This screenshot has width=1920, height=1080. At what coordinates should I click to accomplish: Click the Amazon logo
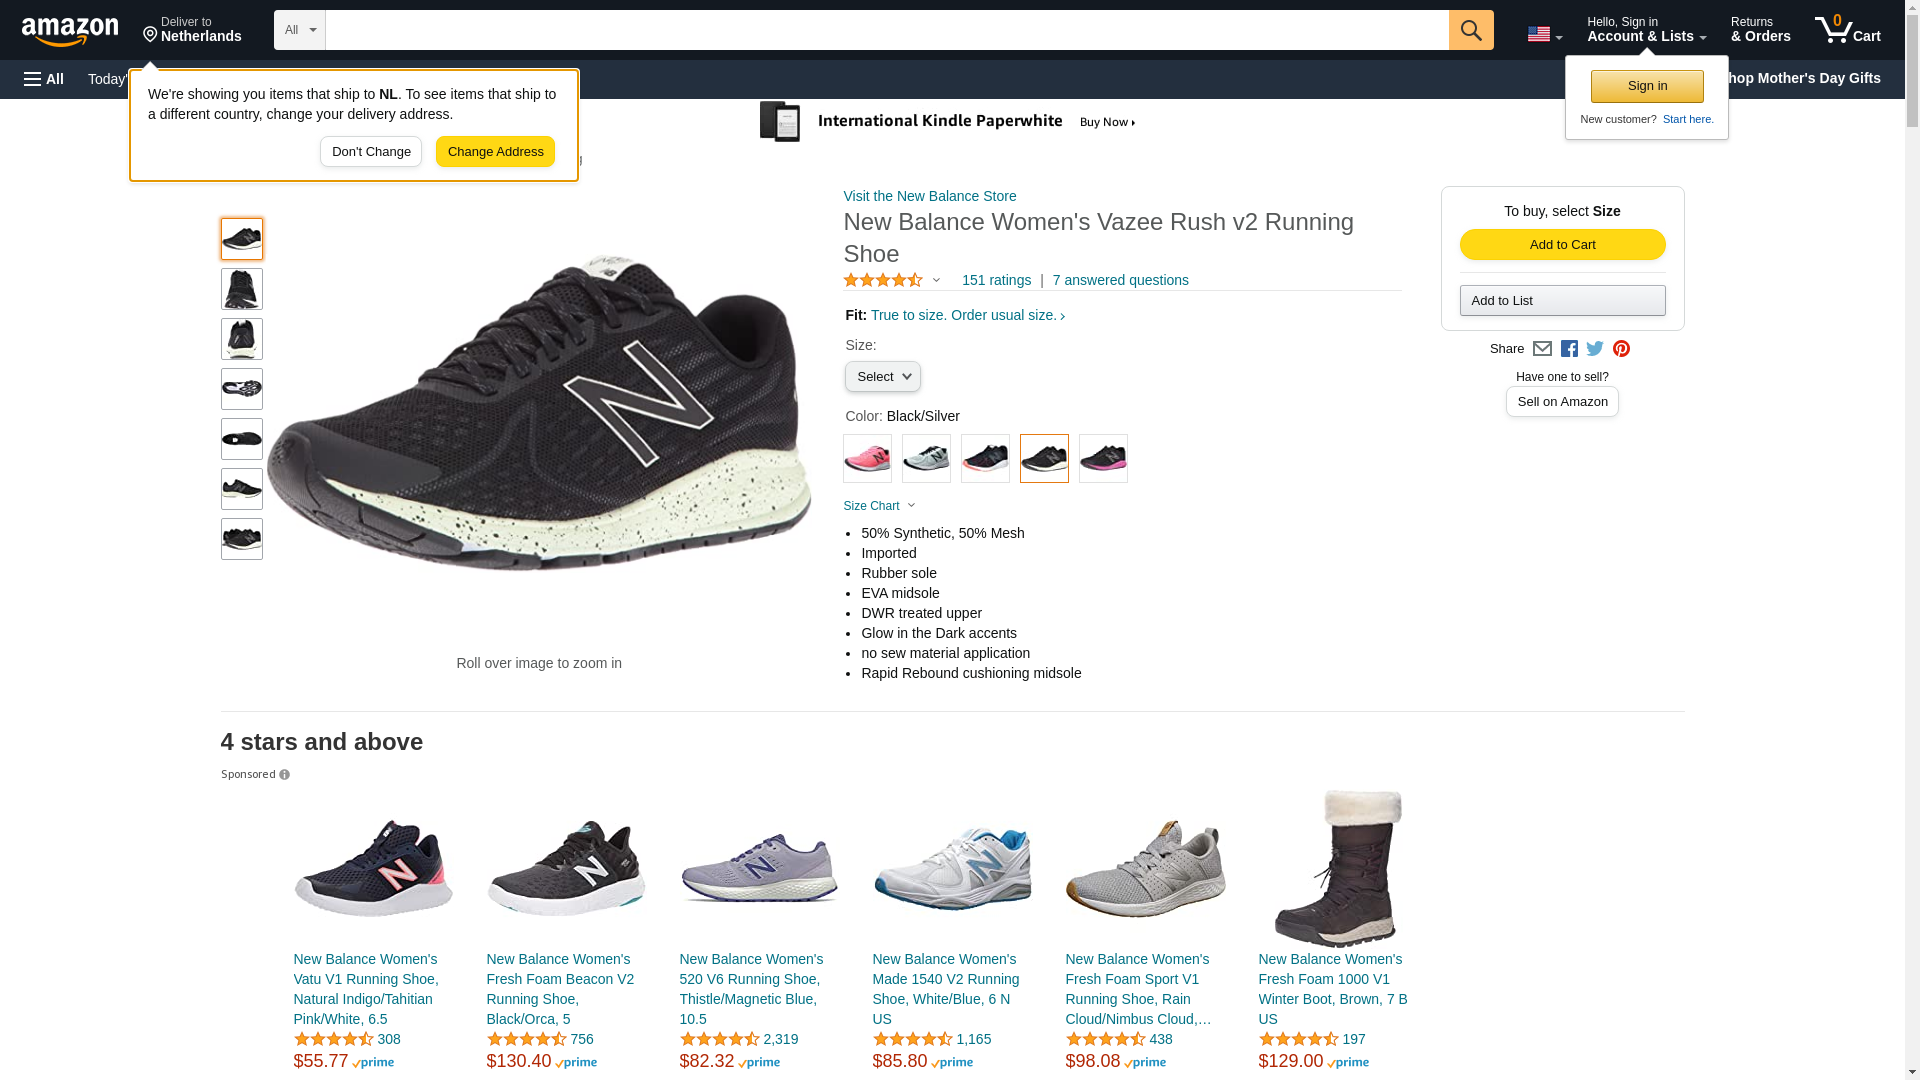point(70,31)
